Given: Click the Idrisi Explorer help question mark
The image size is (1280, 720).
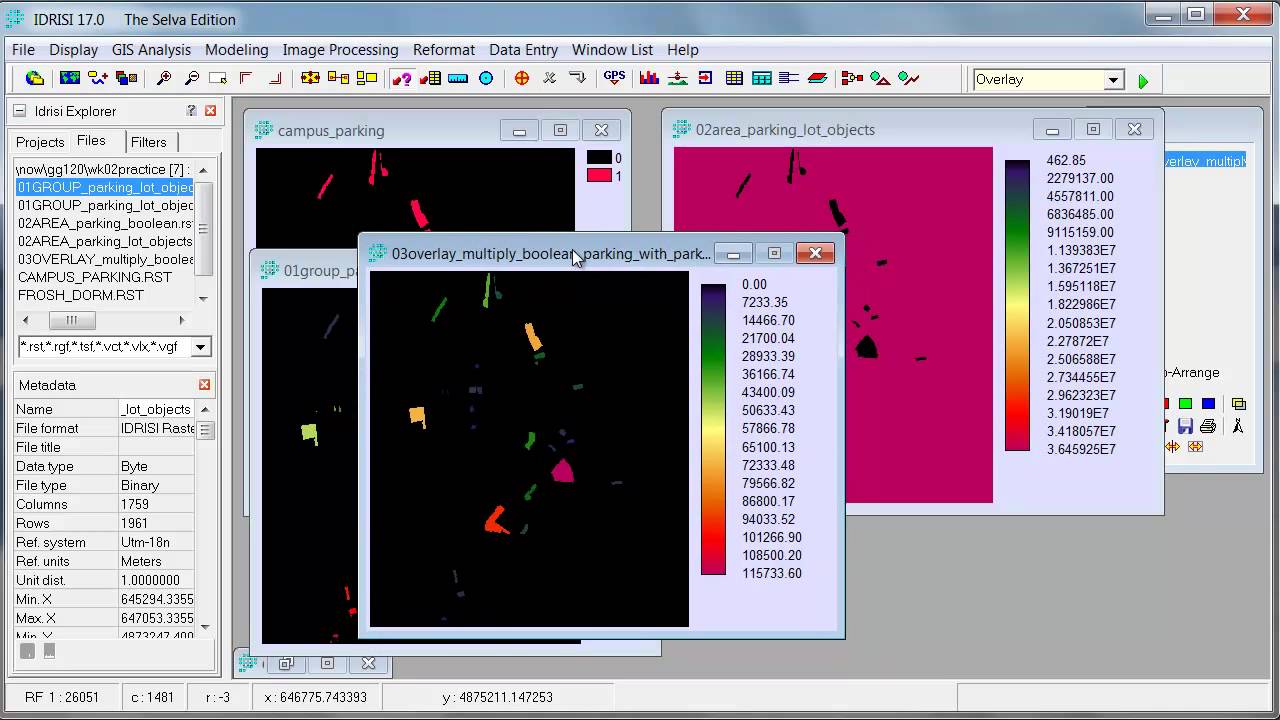Looking at the screenshot, I should pyautogui.click(x=191, y=111).
